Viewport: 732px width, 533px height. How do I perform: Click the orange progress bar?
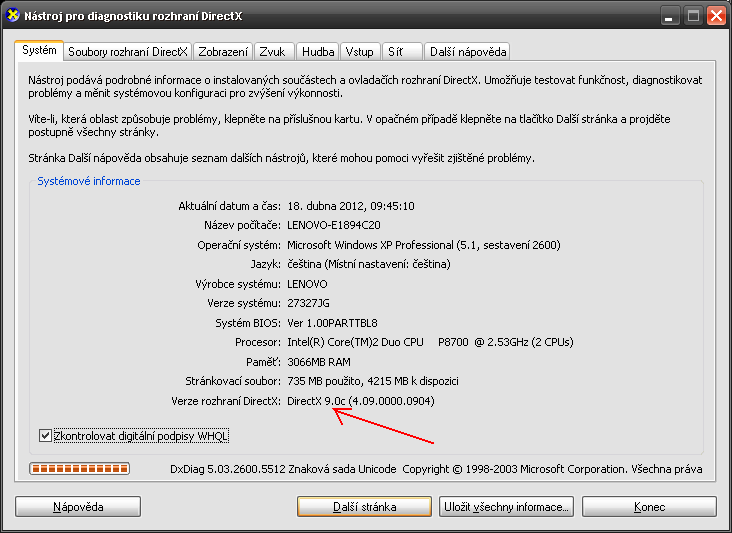[79, 469]
